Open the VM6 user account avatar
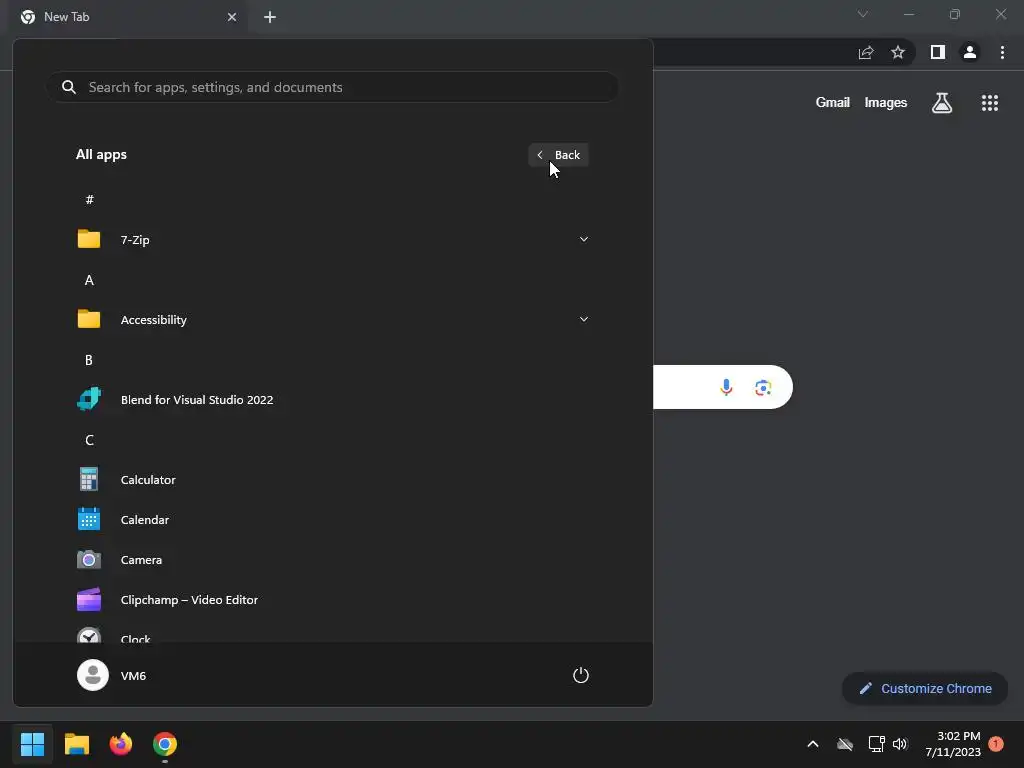The image size is (1024, 768). (x=93, y=675)
